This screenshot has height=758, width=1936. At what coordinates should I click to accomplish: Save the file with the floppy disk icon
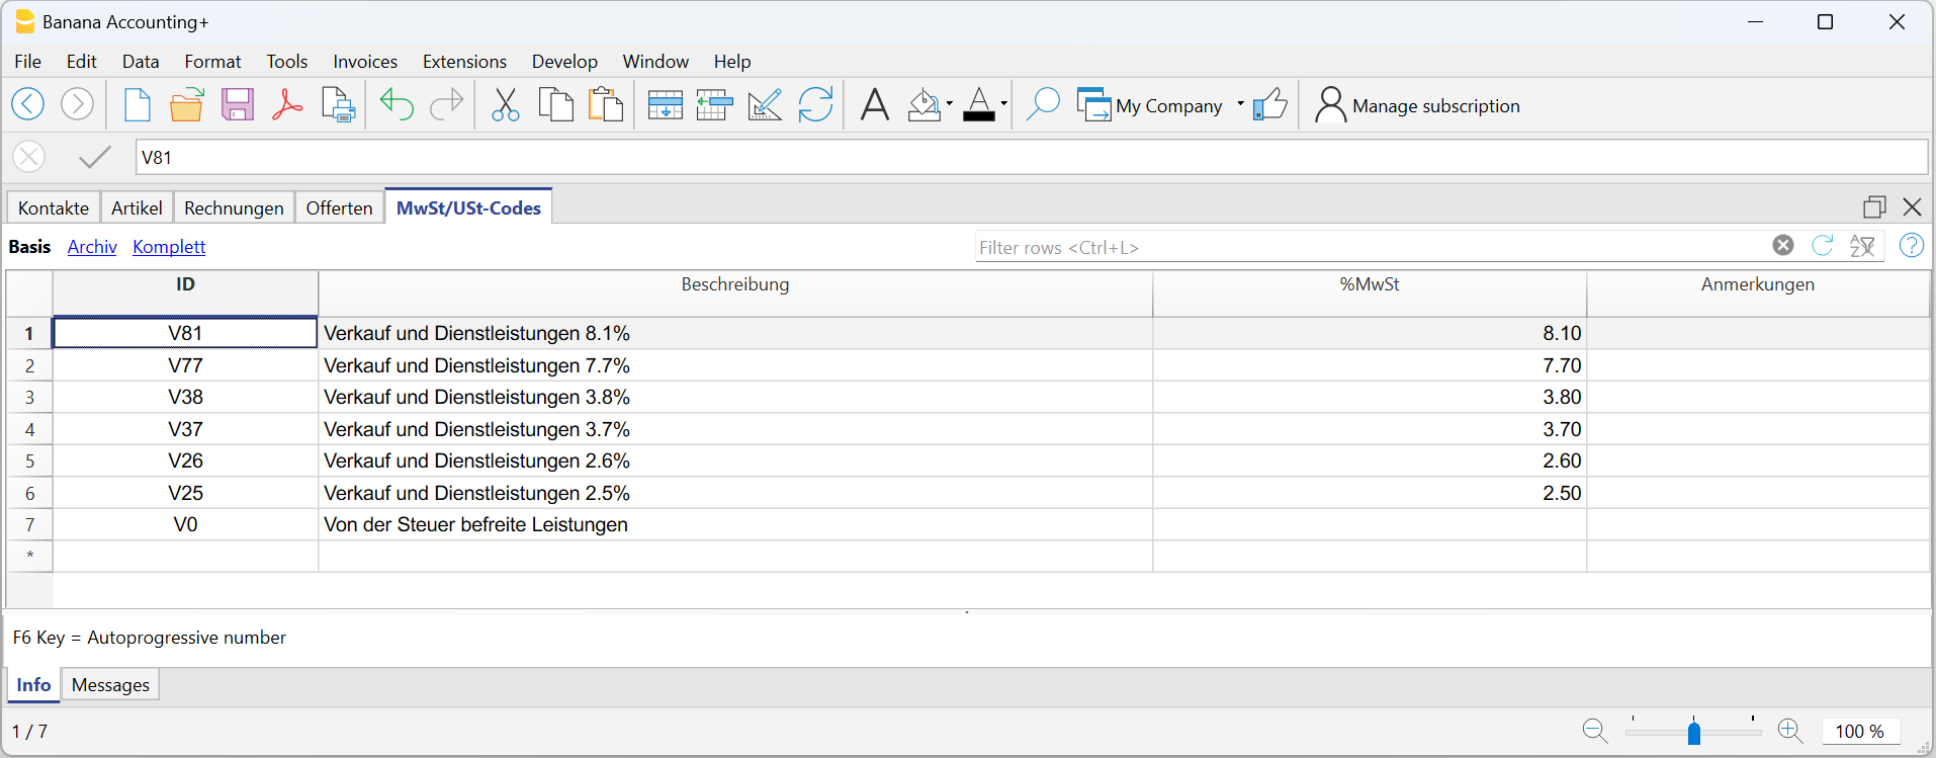point(237,104)
